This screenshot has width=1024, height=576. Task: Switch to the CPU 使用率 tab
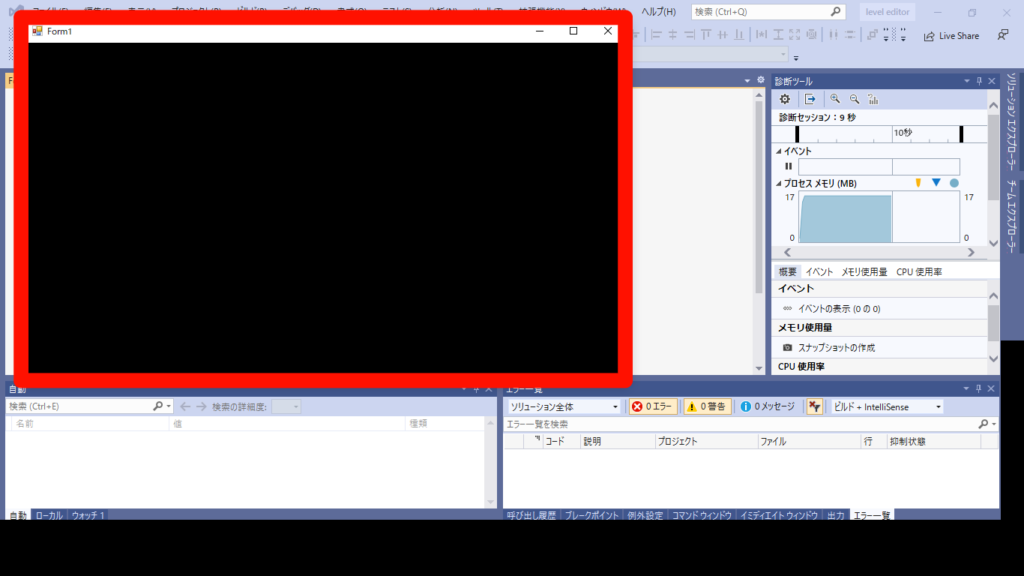click(x=918, y=272)
